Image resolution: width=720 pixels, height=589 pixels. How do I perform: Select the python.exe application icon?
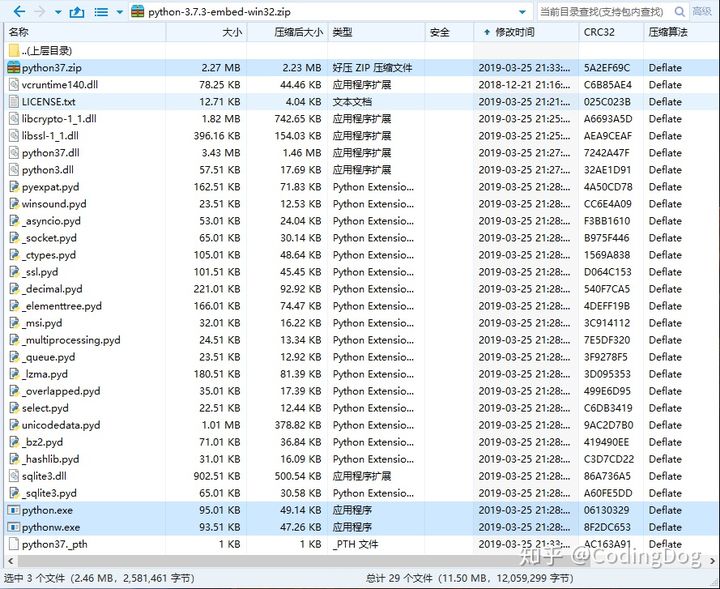[x=14, y=510]
